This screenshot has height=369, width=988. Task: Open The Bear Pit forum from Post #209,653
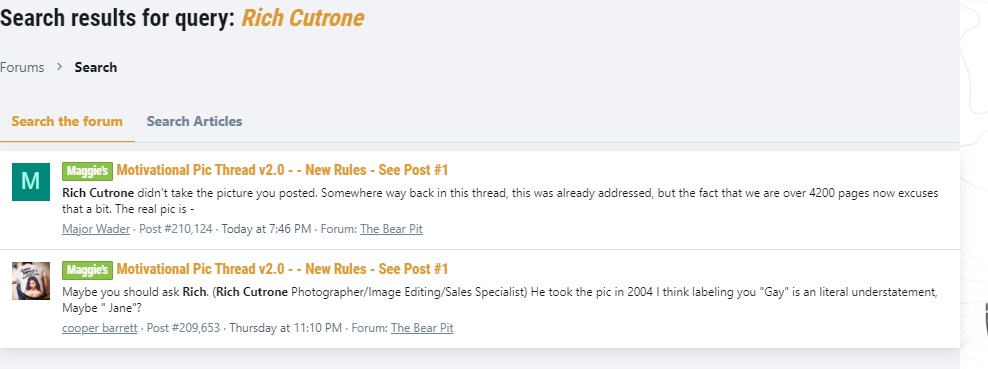click(422, 328)
